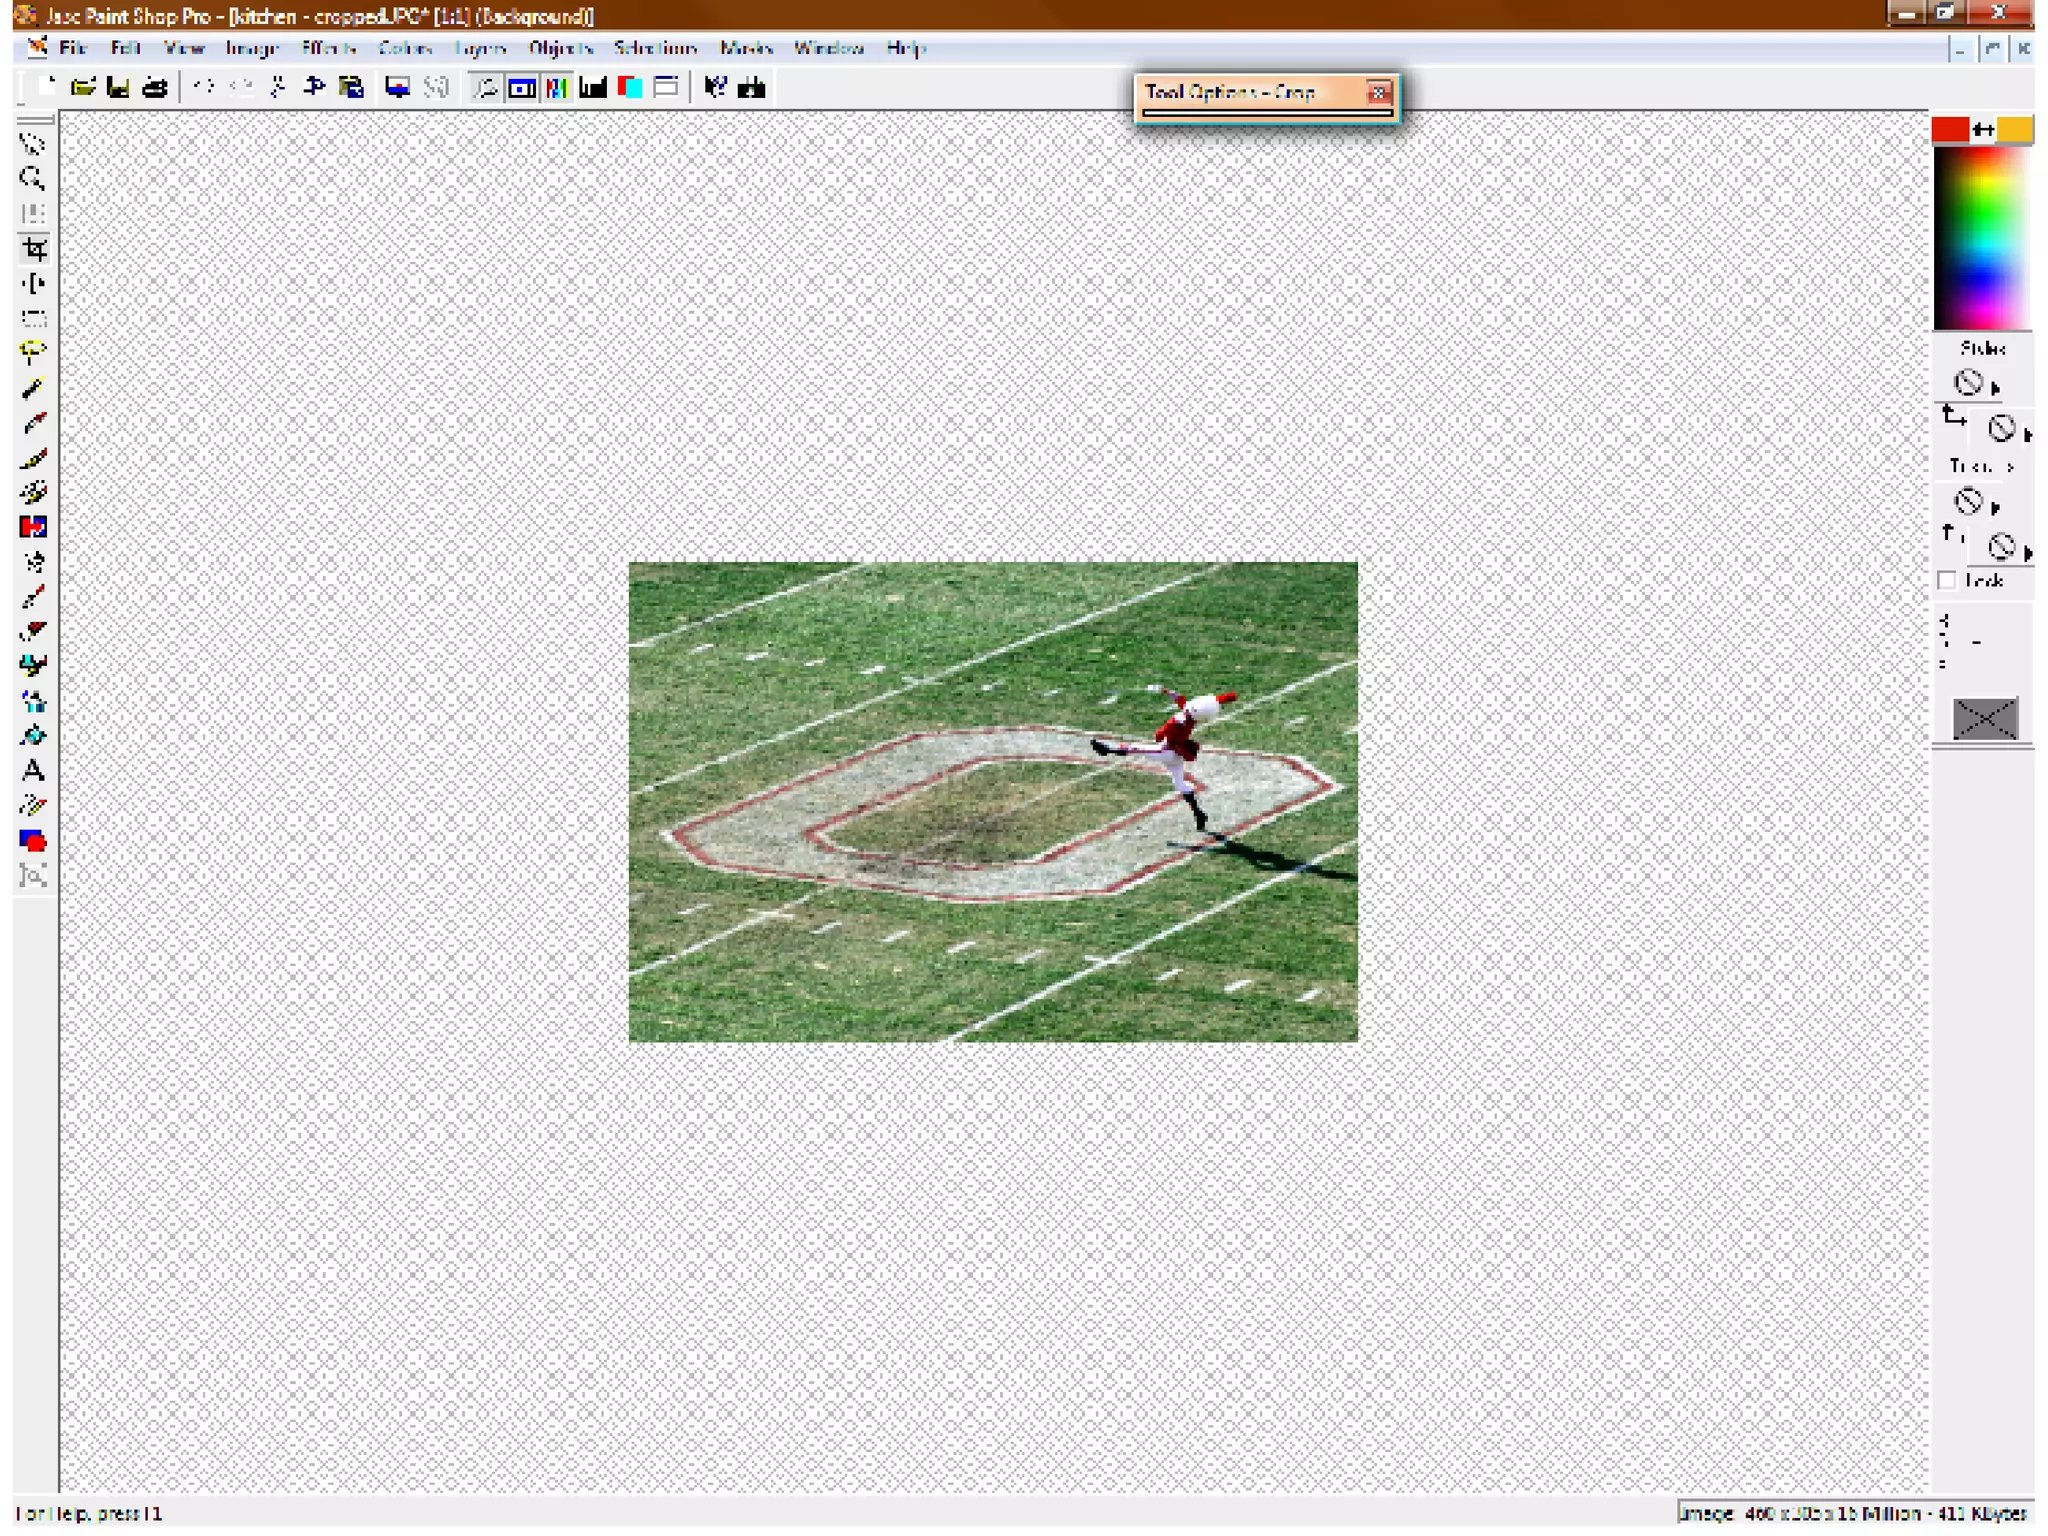Toggle the Lock checkbox in color palette

(x=1946, y=581)
